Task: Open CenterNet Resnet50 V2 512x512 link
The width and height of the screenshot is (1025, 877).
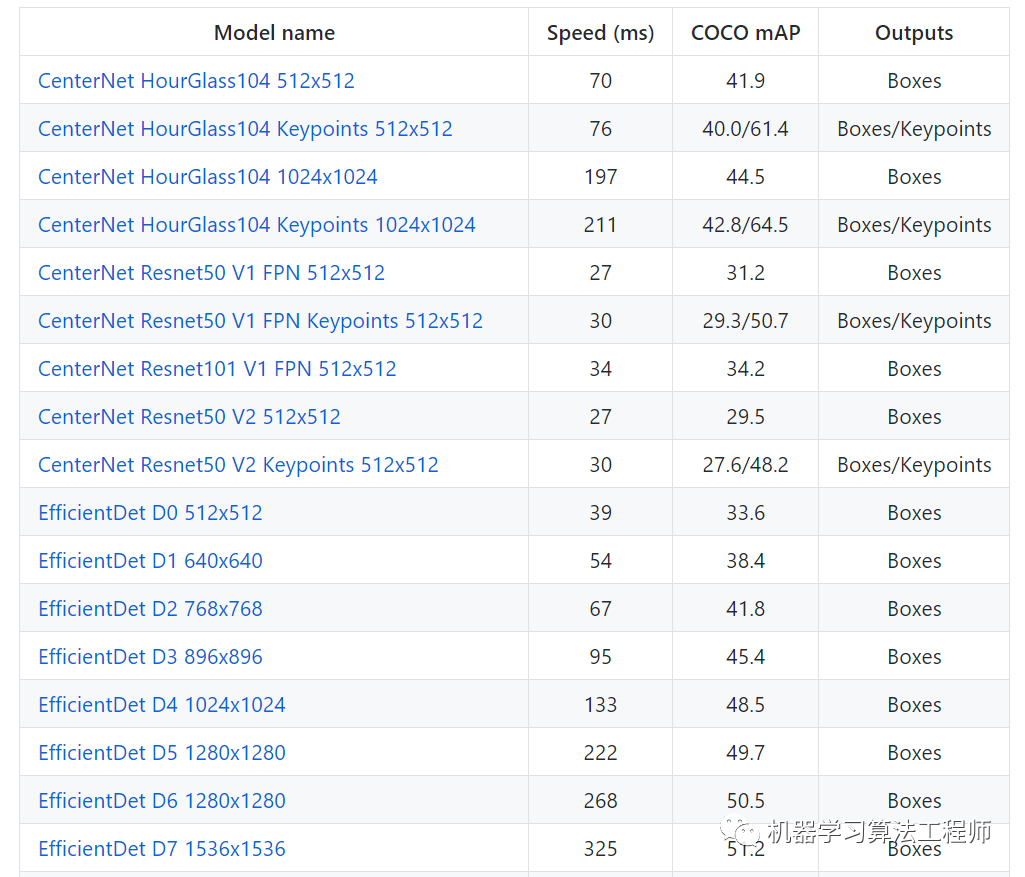Action: pyautogui.click(x=189, y=417)
